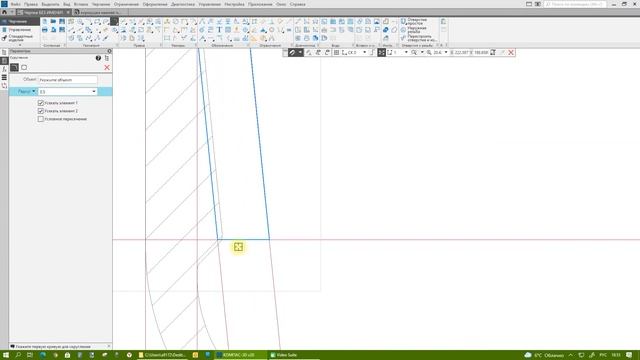Select the Управление toolbar set

coord(16,30)
